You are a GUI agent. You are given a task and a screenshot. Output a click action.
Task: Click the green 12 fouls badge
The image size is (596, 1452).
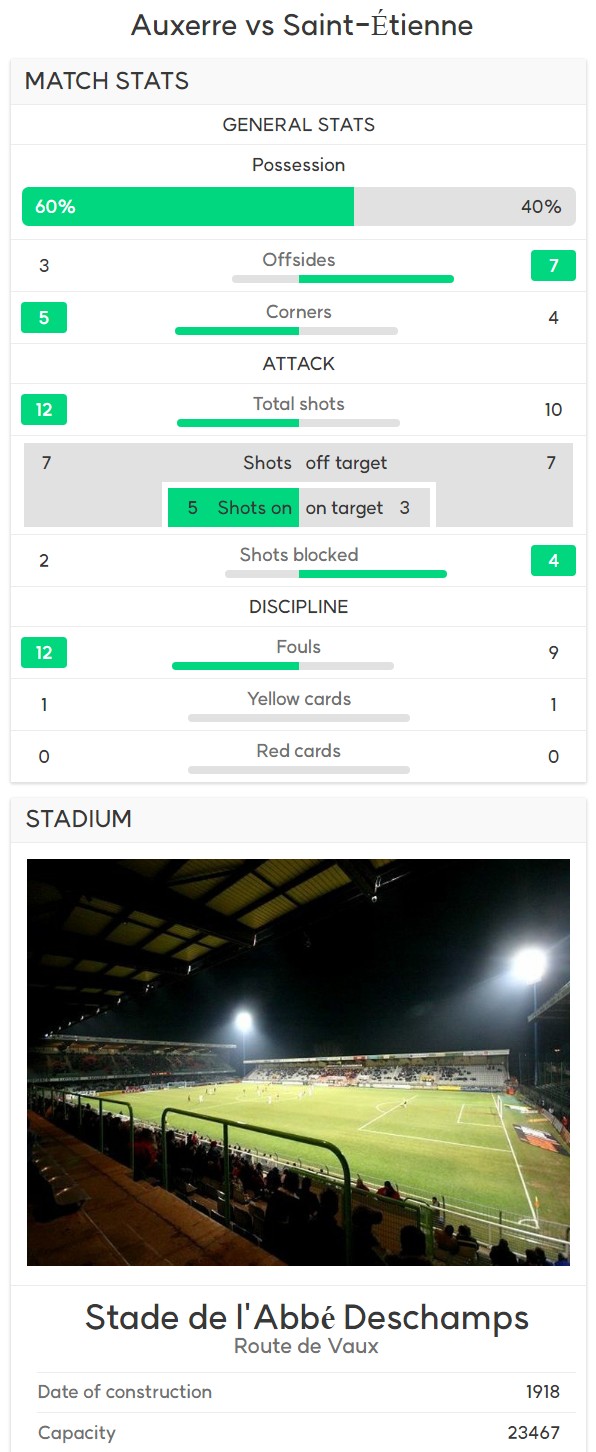(44, 652)
